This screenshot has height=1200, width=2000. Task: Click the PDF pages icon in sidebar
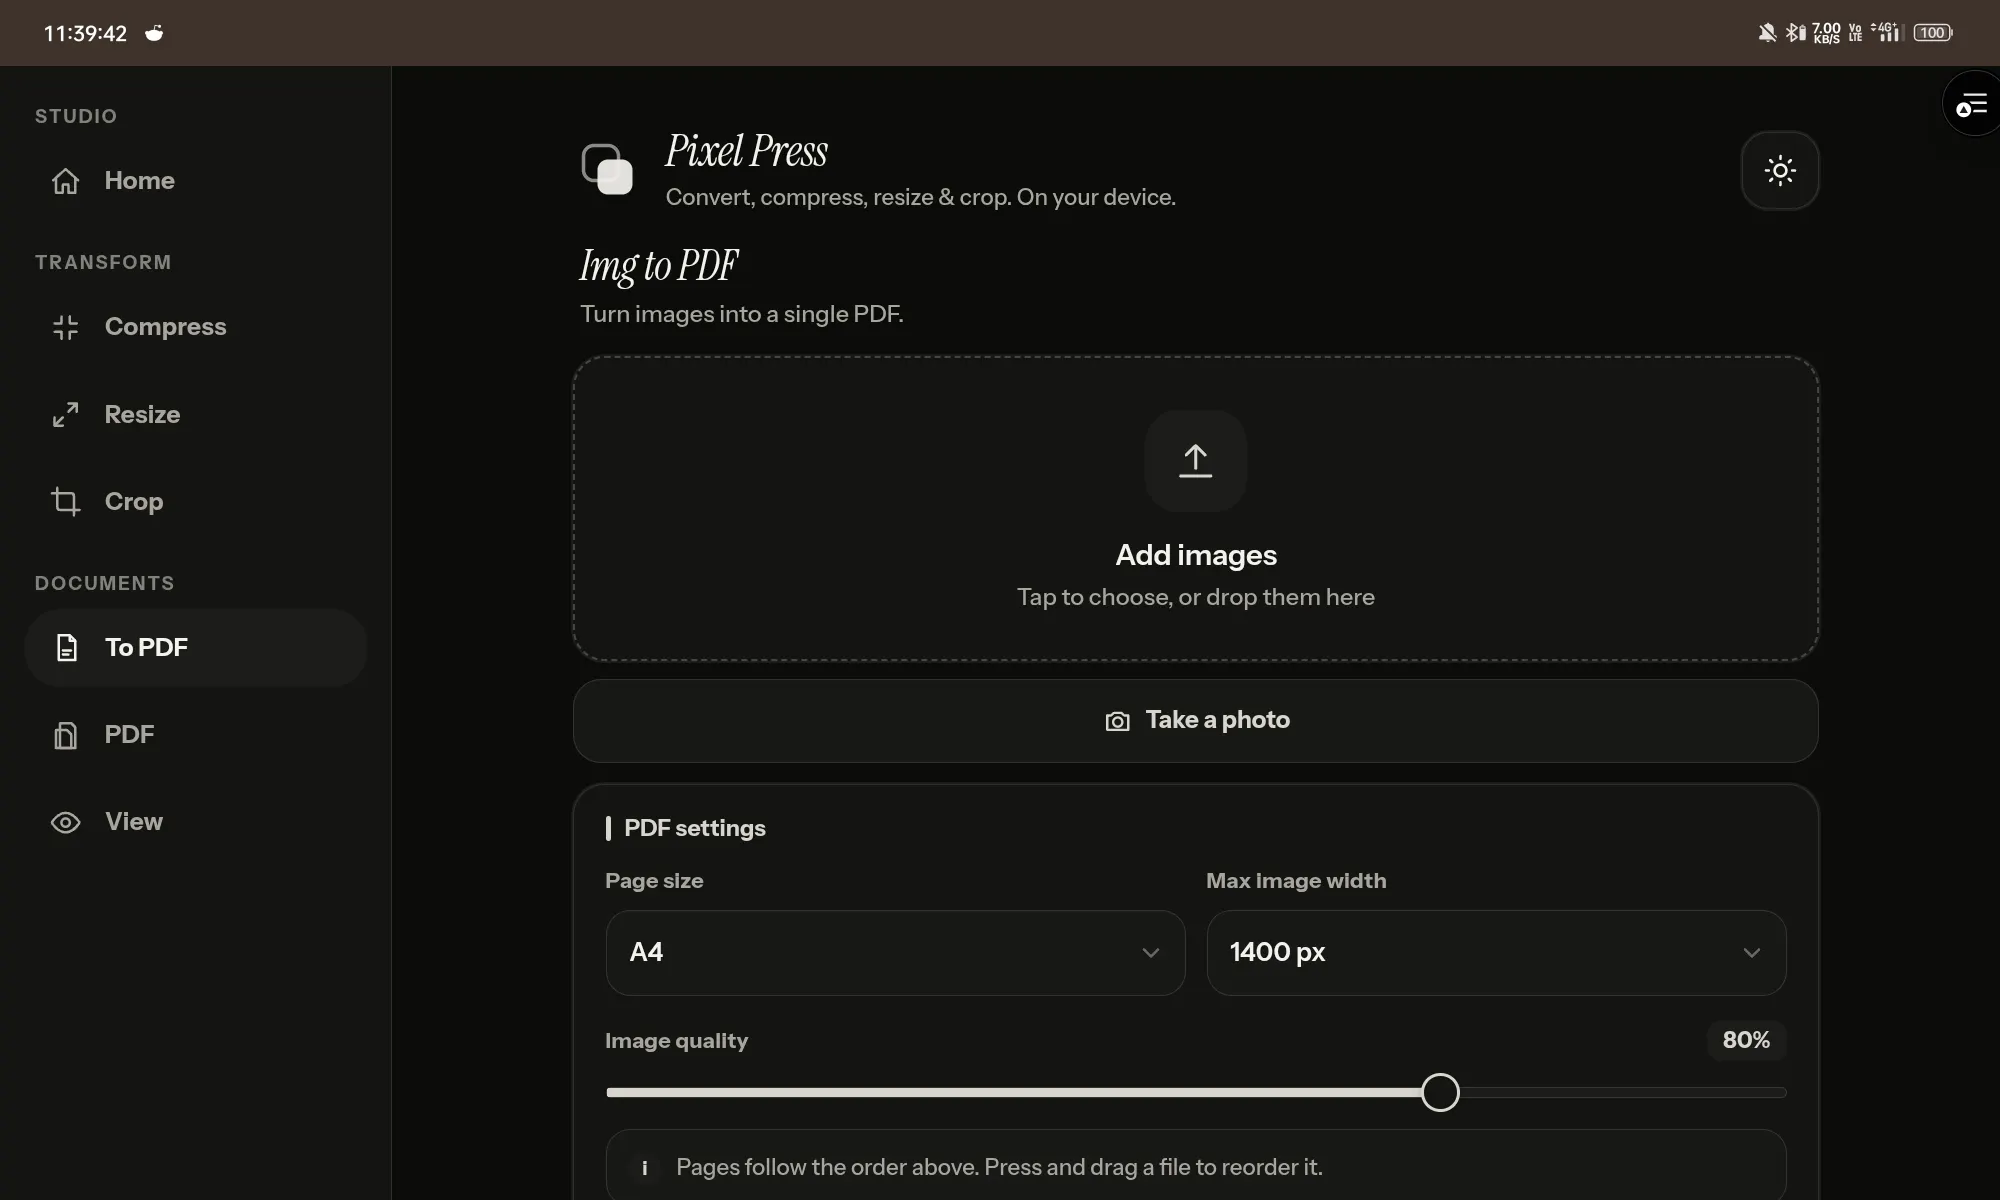[x=66, y=735]
